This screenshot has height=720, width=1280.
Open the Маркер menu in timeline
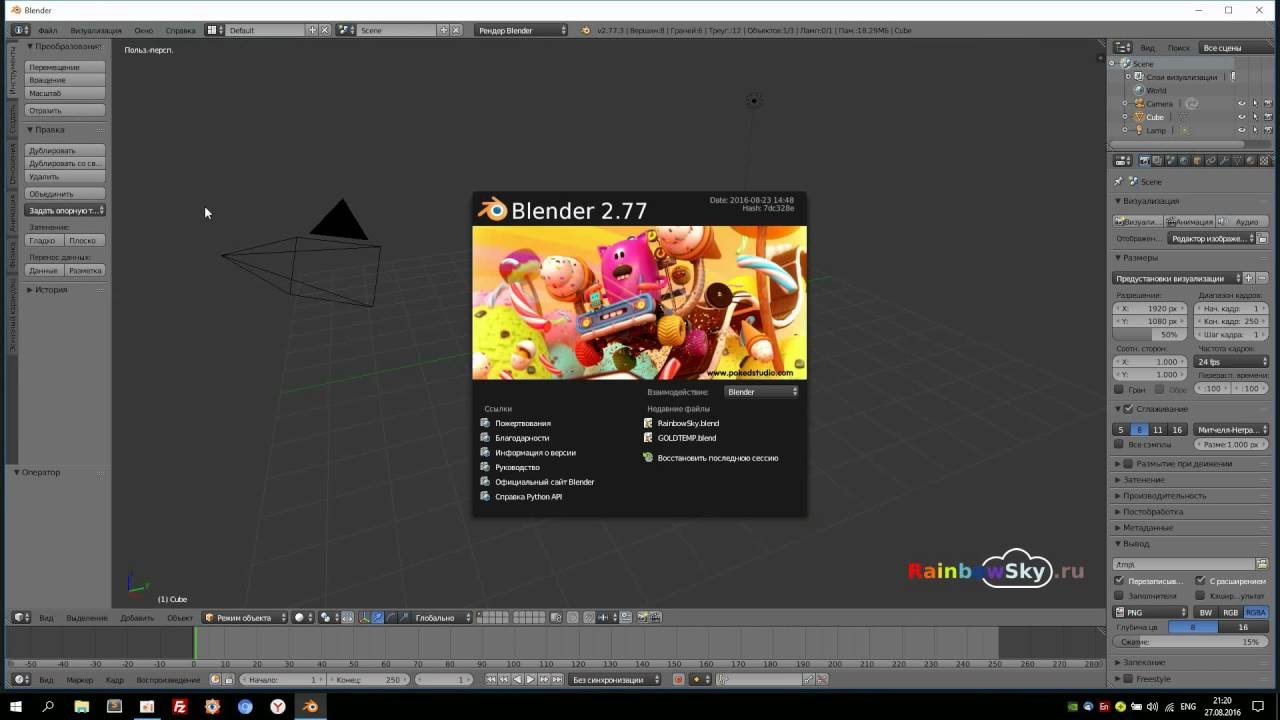[x=79, y=680]
